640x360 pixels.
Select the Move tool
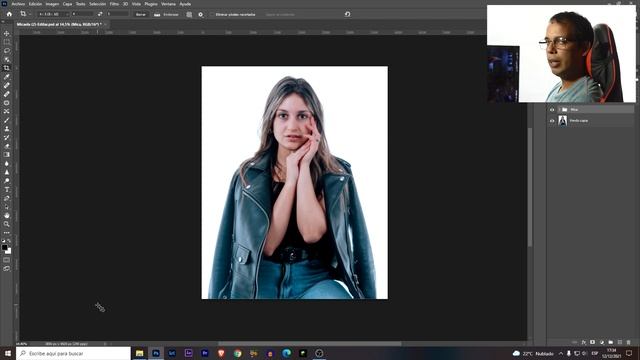7,33
